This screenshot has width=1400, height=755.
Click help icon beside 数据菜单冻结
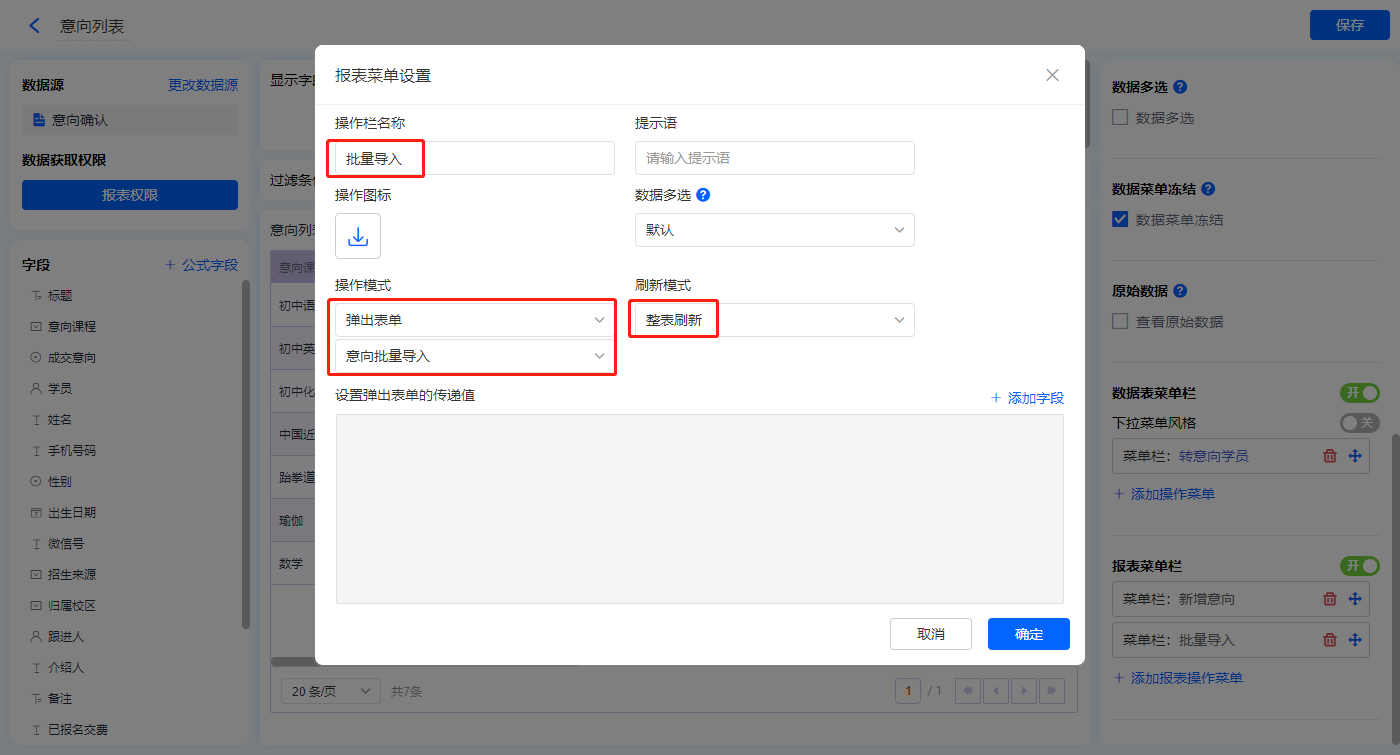point(1208,189)
